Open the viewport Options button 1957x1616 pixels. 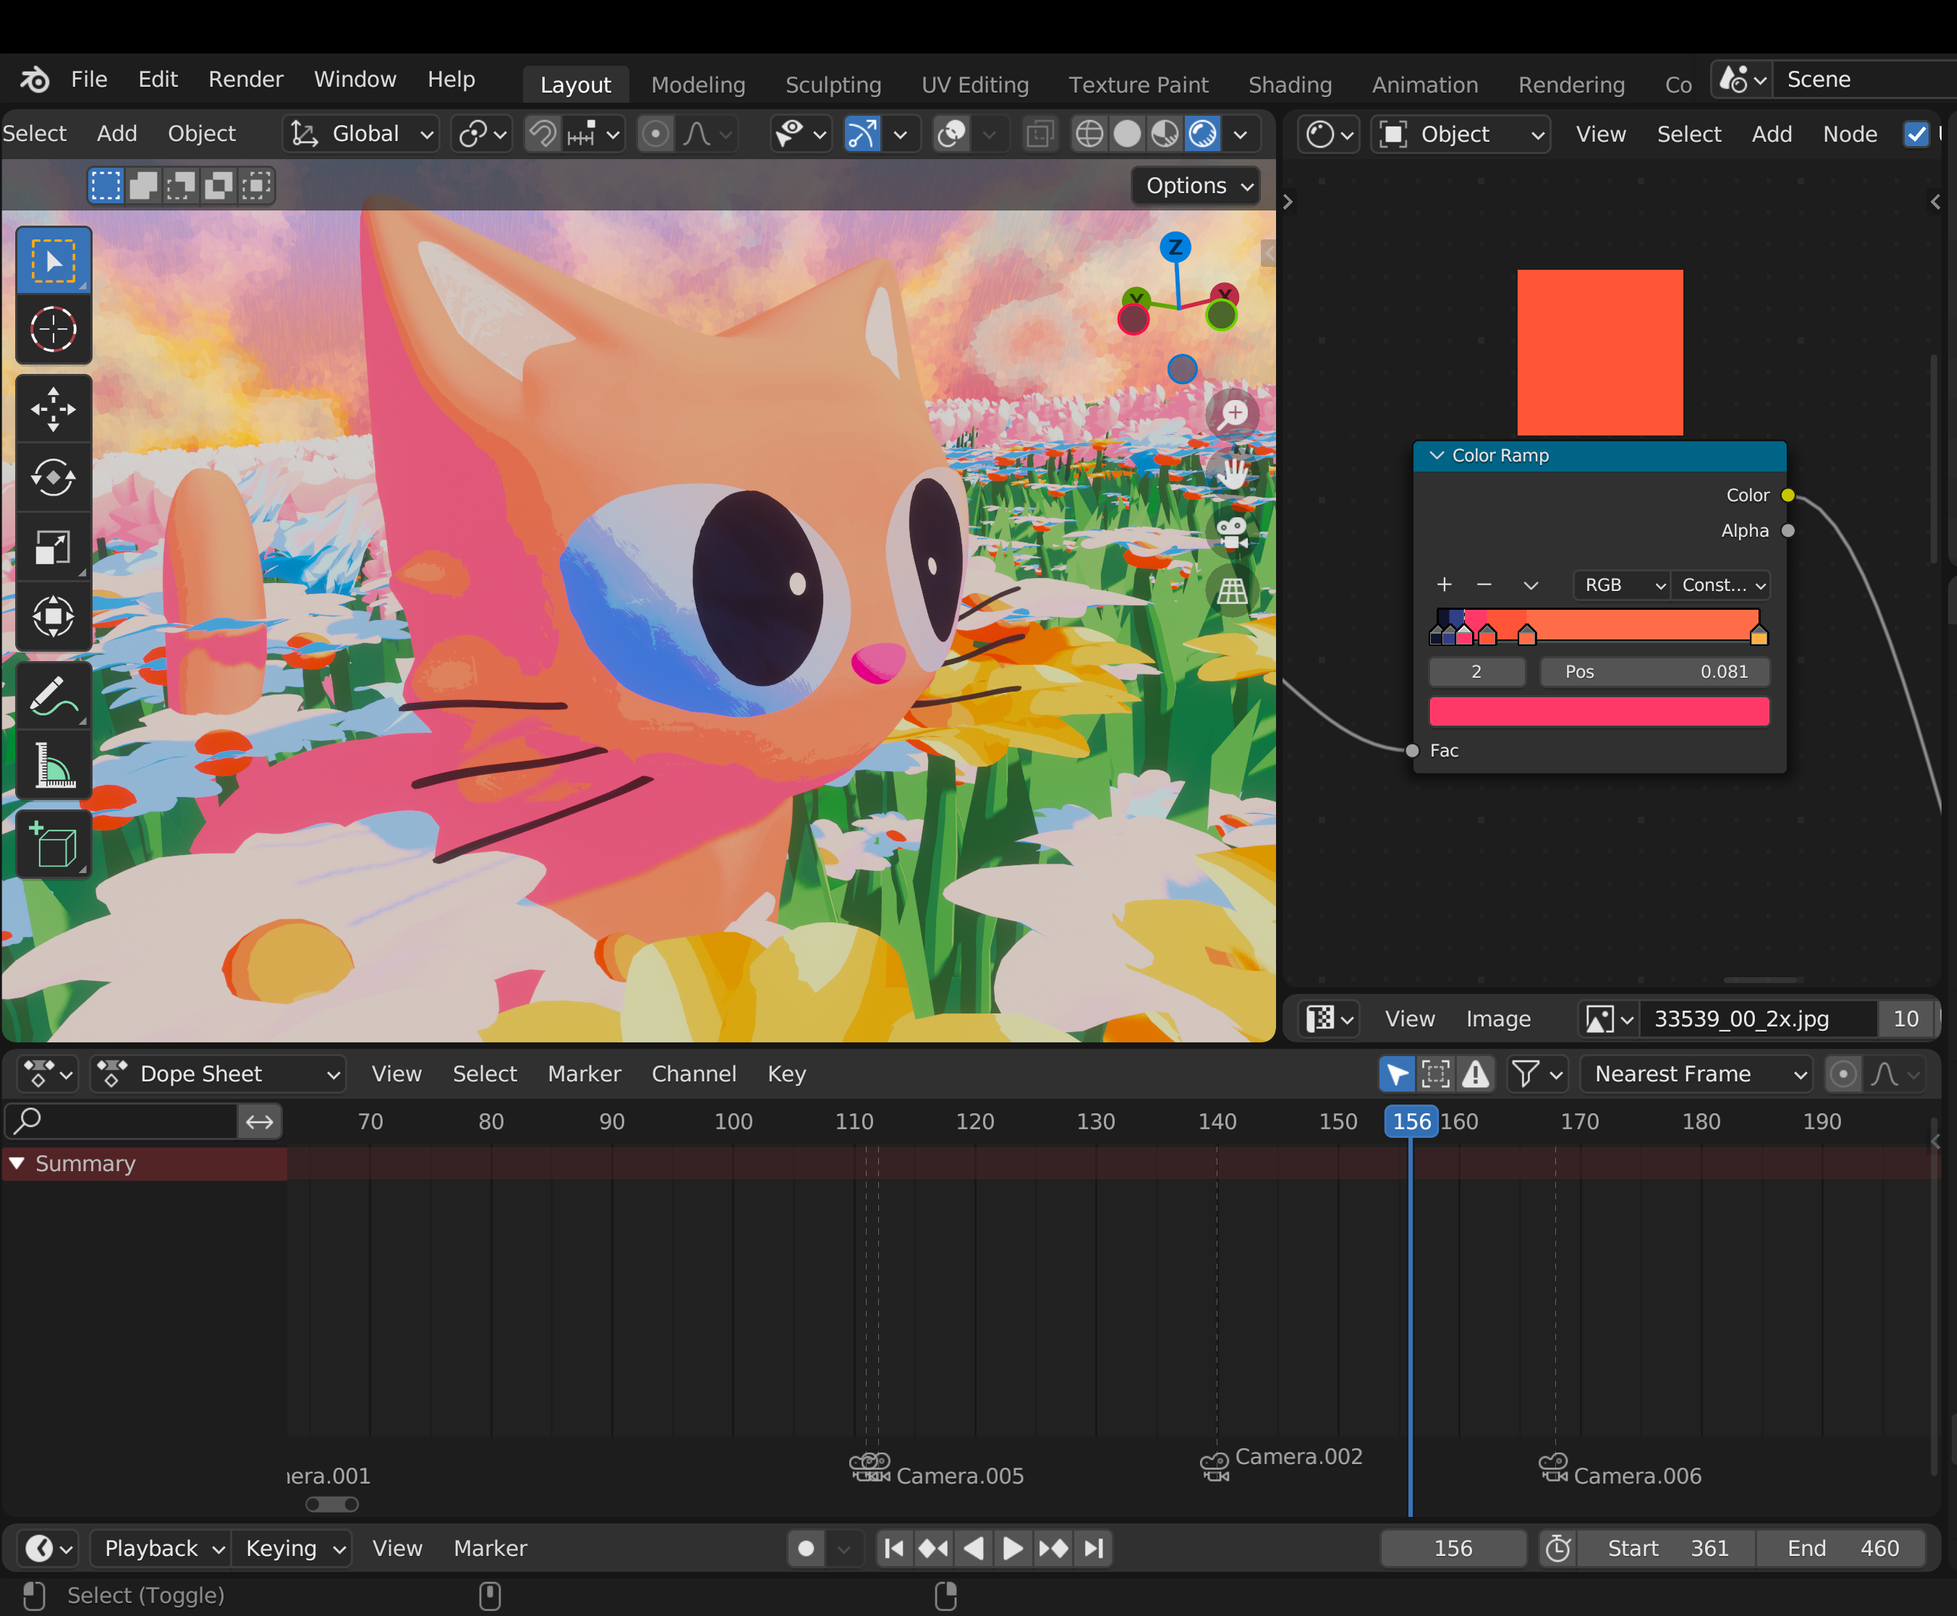click(1196, 186)
